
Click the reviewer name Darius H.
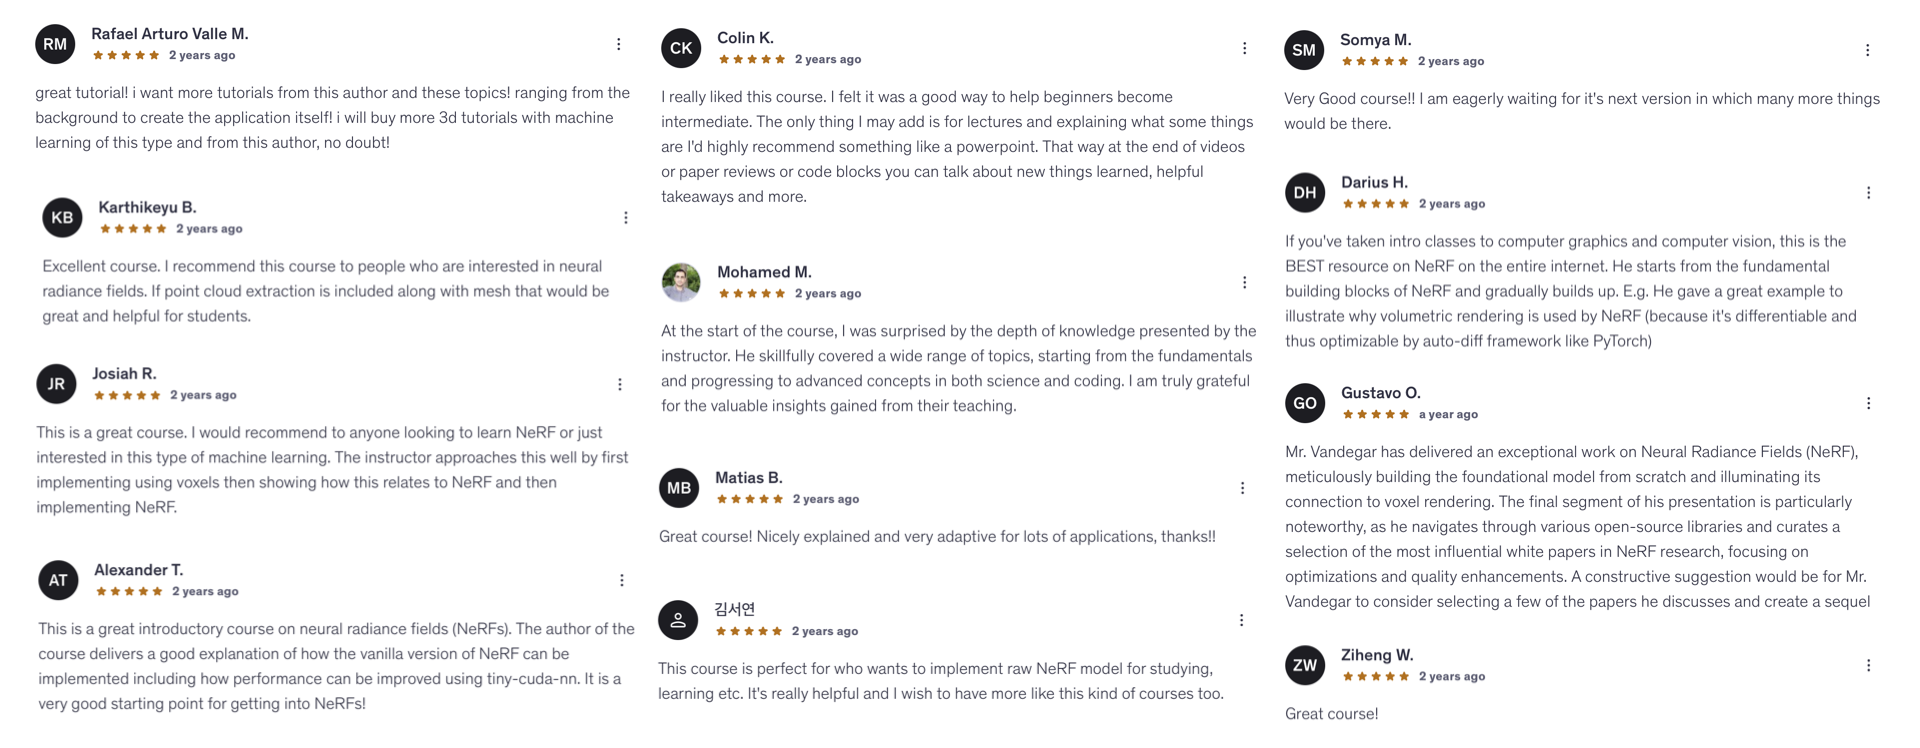point(1375,181)
